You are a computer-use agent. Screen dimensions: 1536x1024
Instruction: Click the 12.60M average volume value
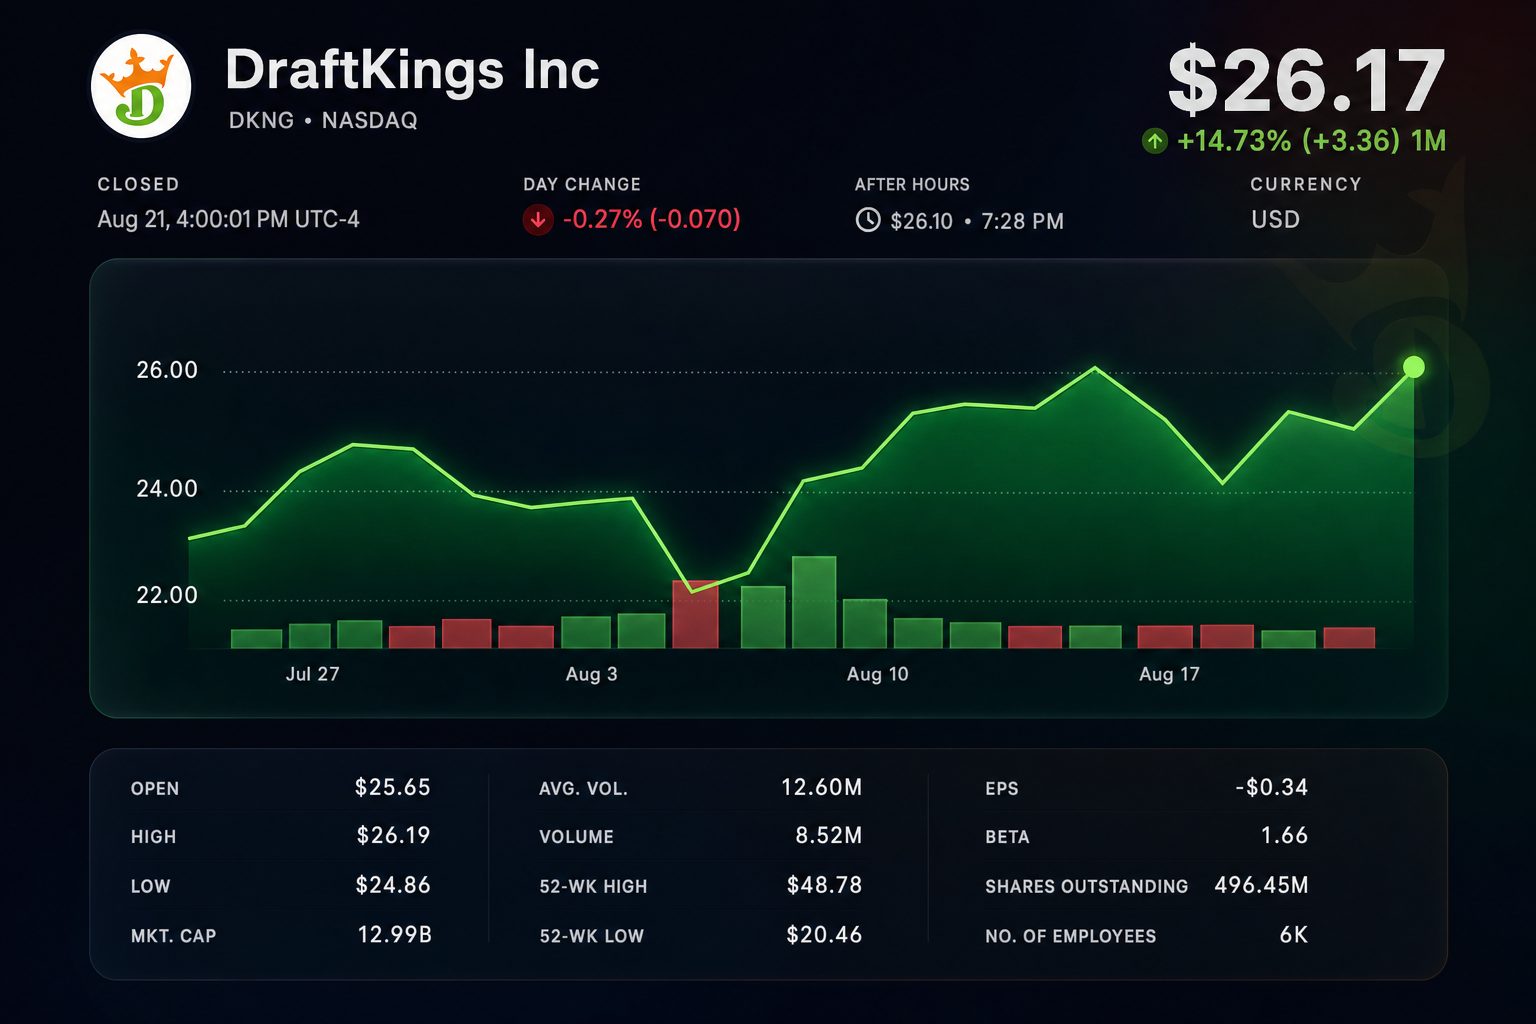click(x=821, y=787)
